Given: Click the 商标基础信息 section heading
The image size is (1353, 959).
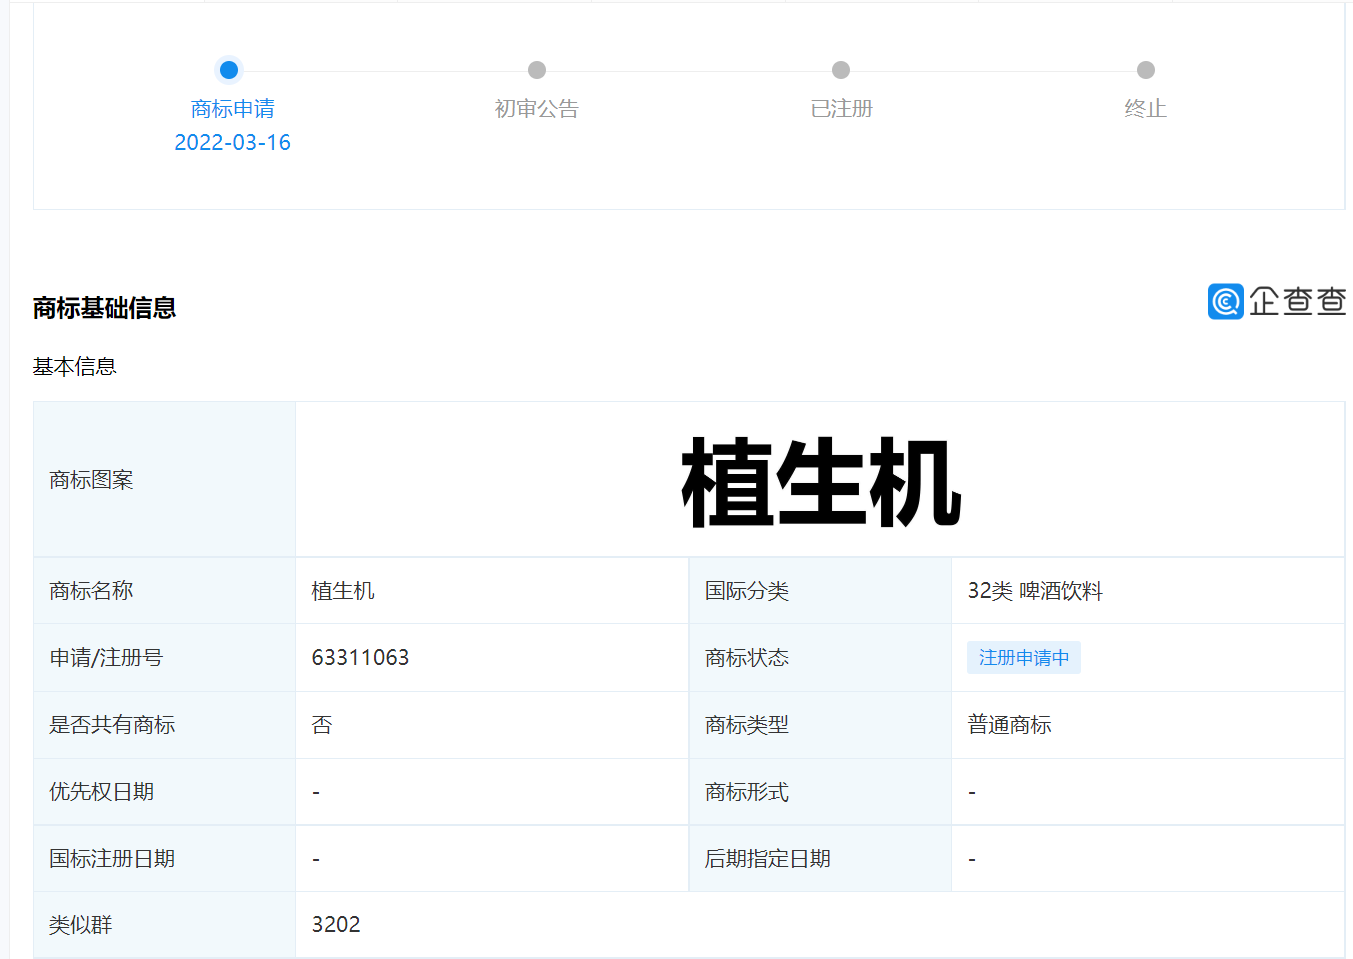Looking at the screenshot, I should 104,308.
